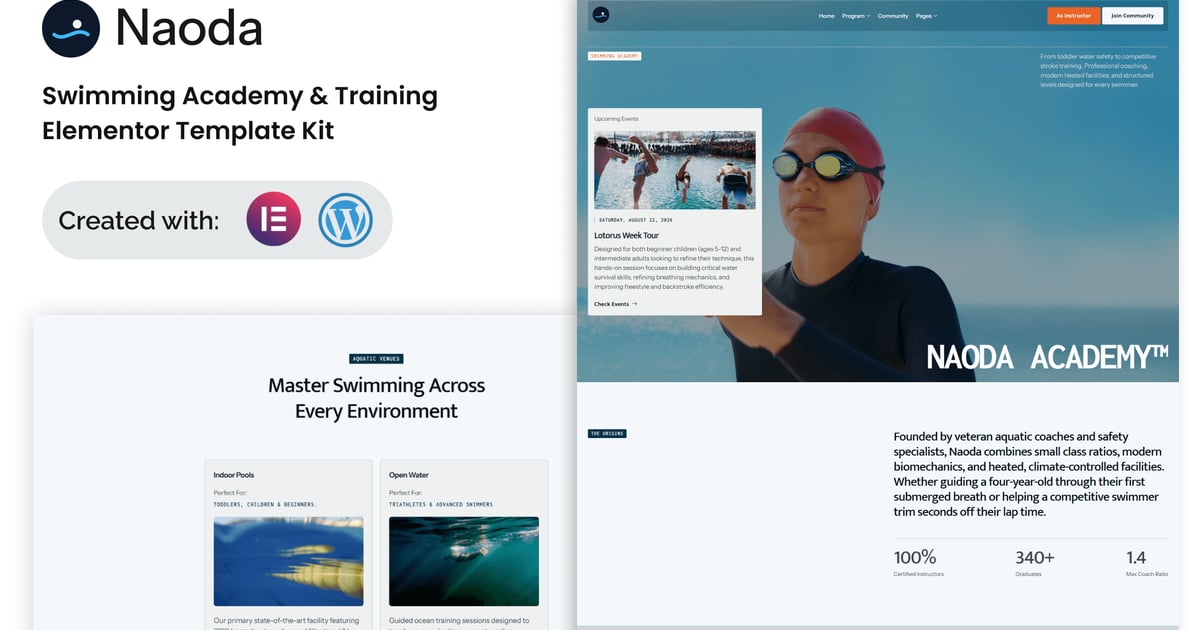
Task: Open the Home menu item
Action: click(x=826, y=16)
